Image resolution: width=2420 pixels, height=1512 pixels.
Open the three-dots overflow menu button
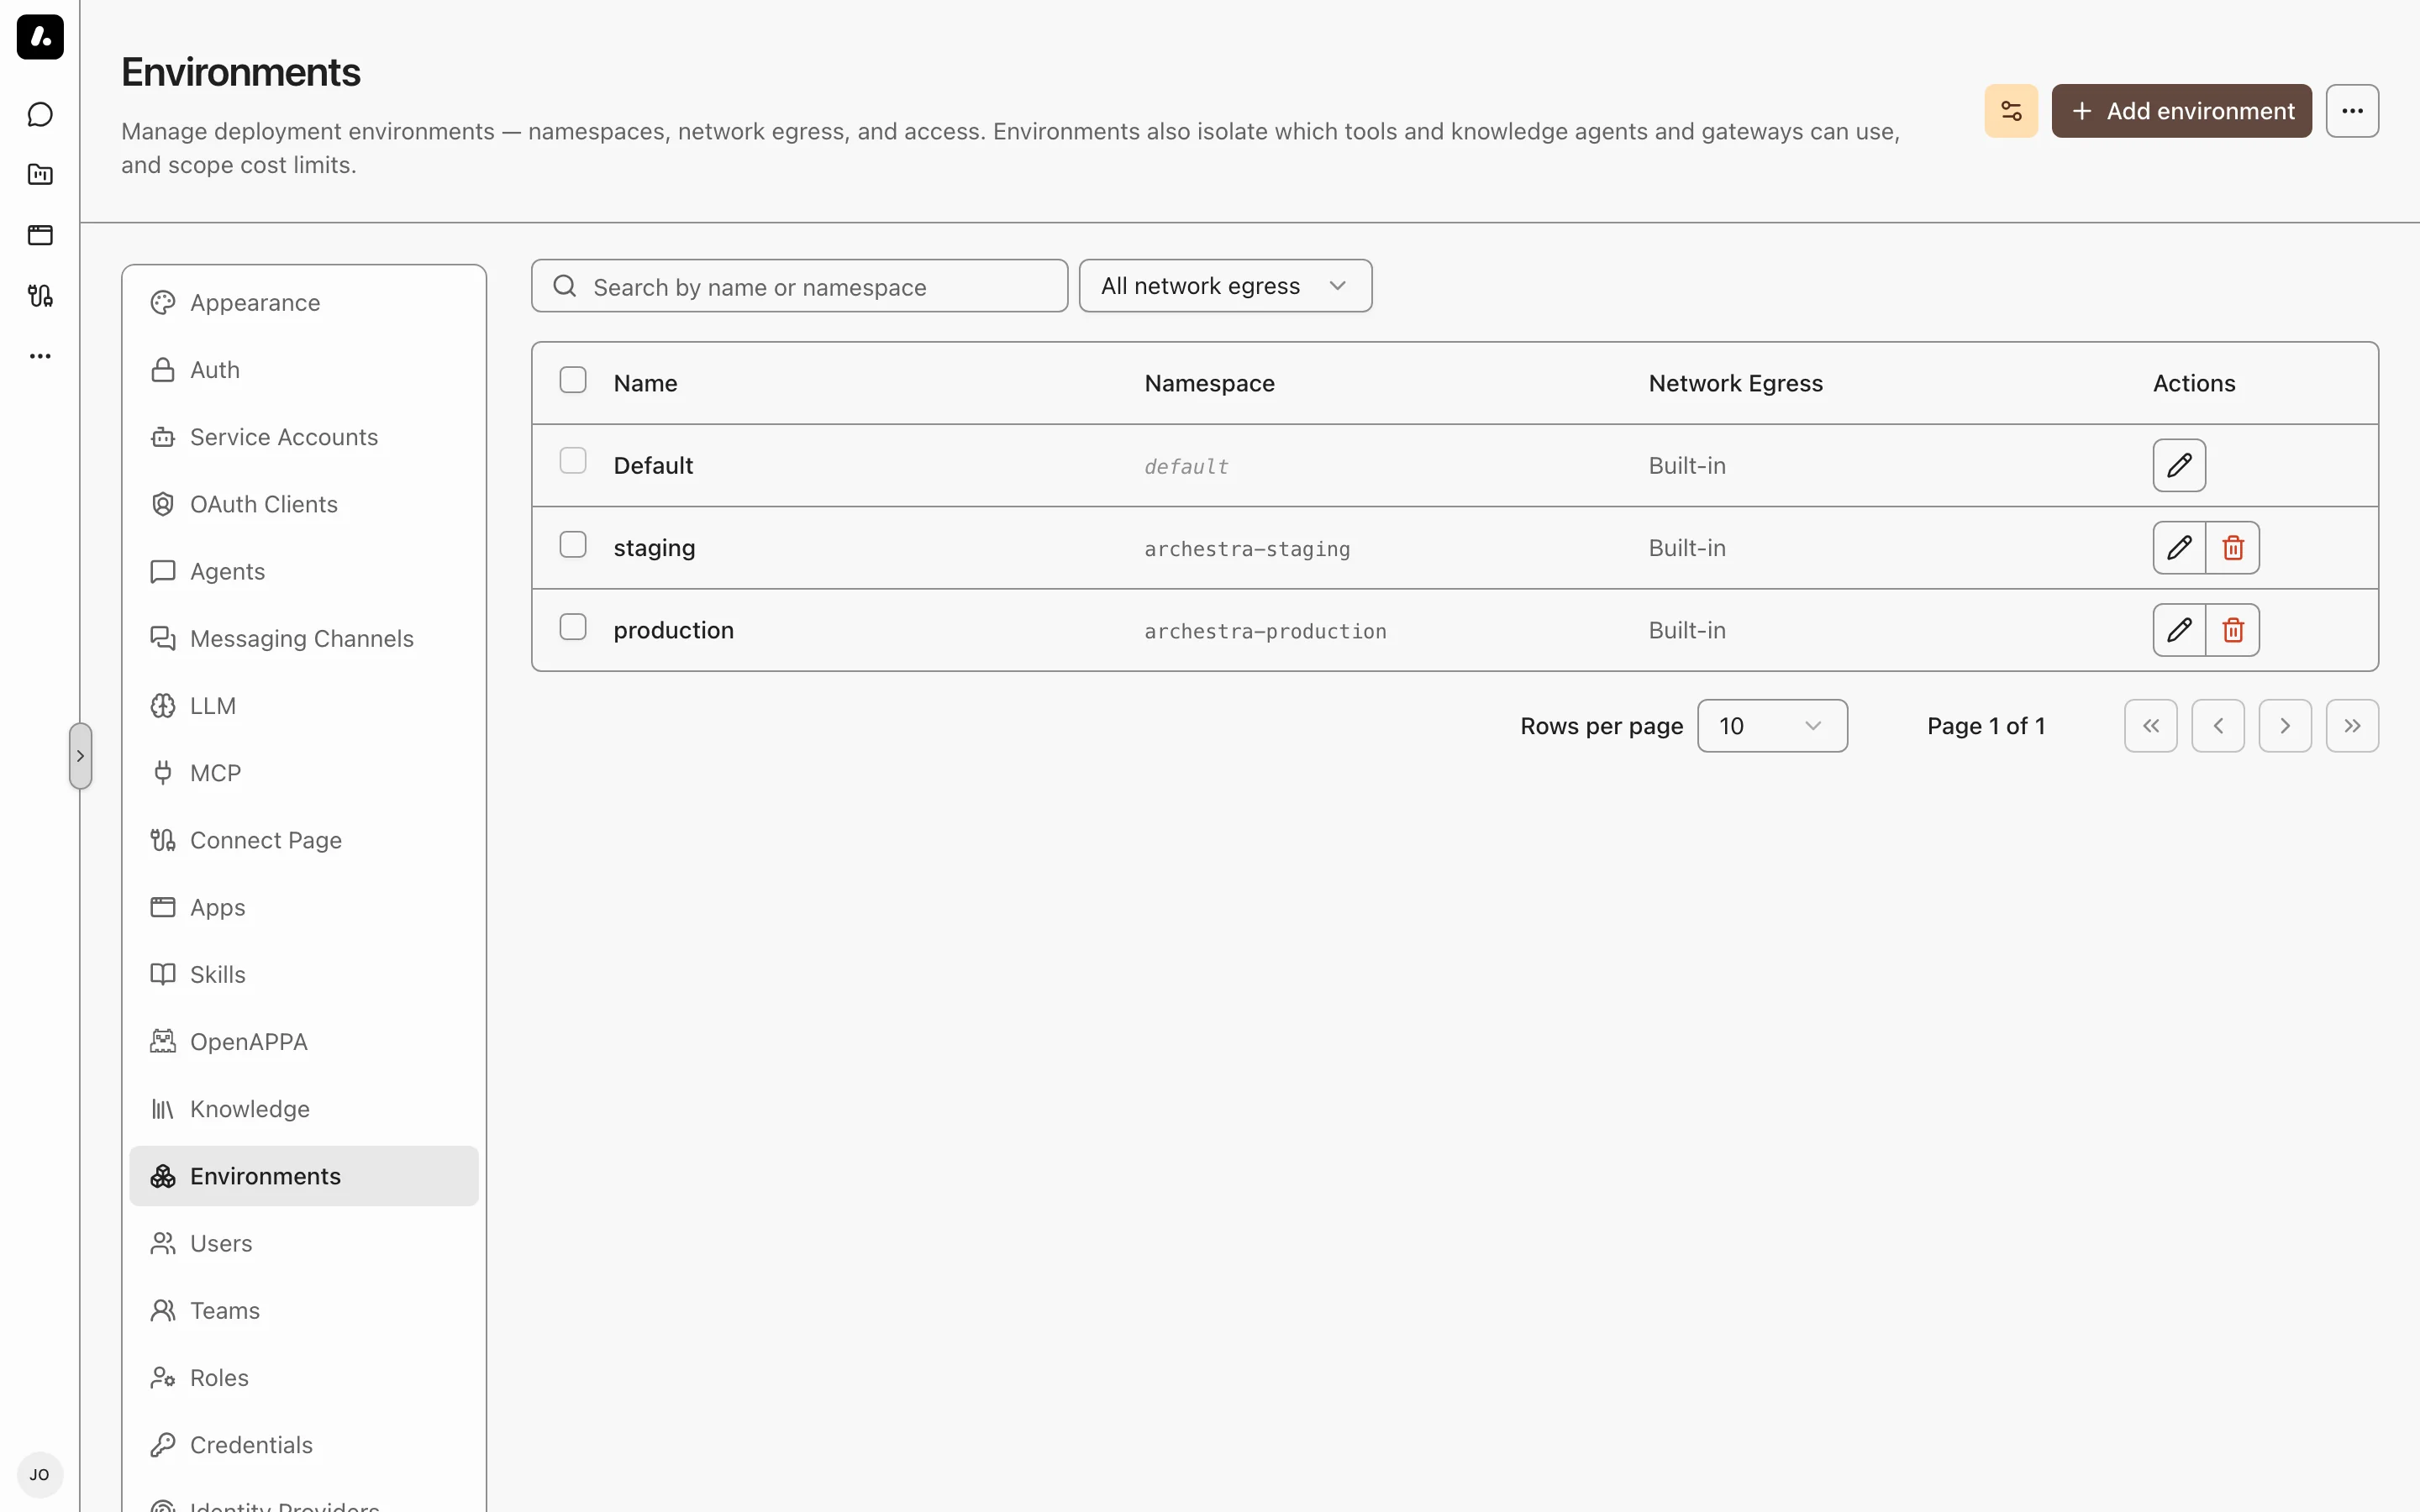coord(2352,111)
